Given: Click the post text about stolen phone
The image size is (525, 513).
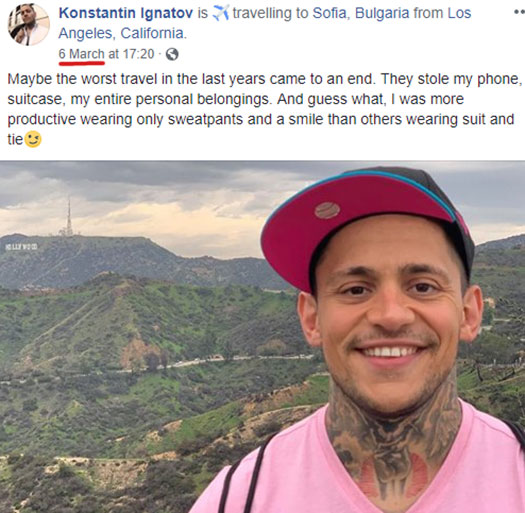Looking at the screenshot, I should (265, 109).
